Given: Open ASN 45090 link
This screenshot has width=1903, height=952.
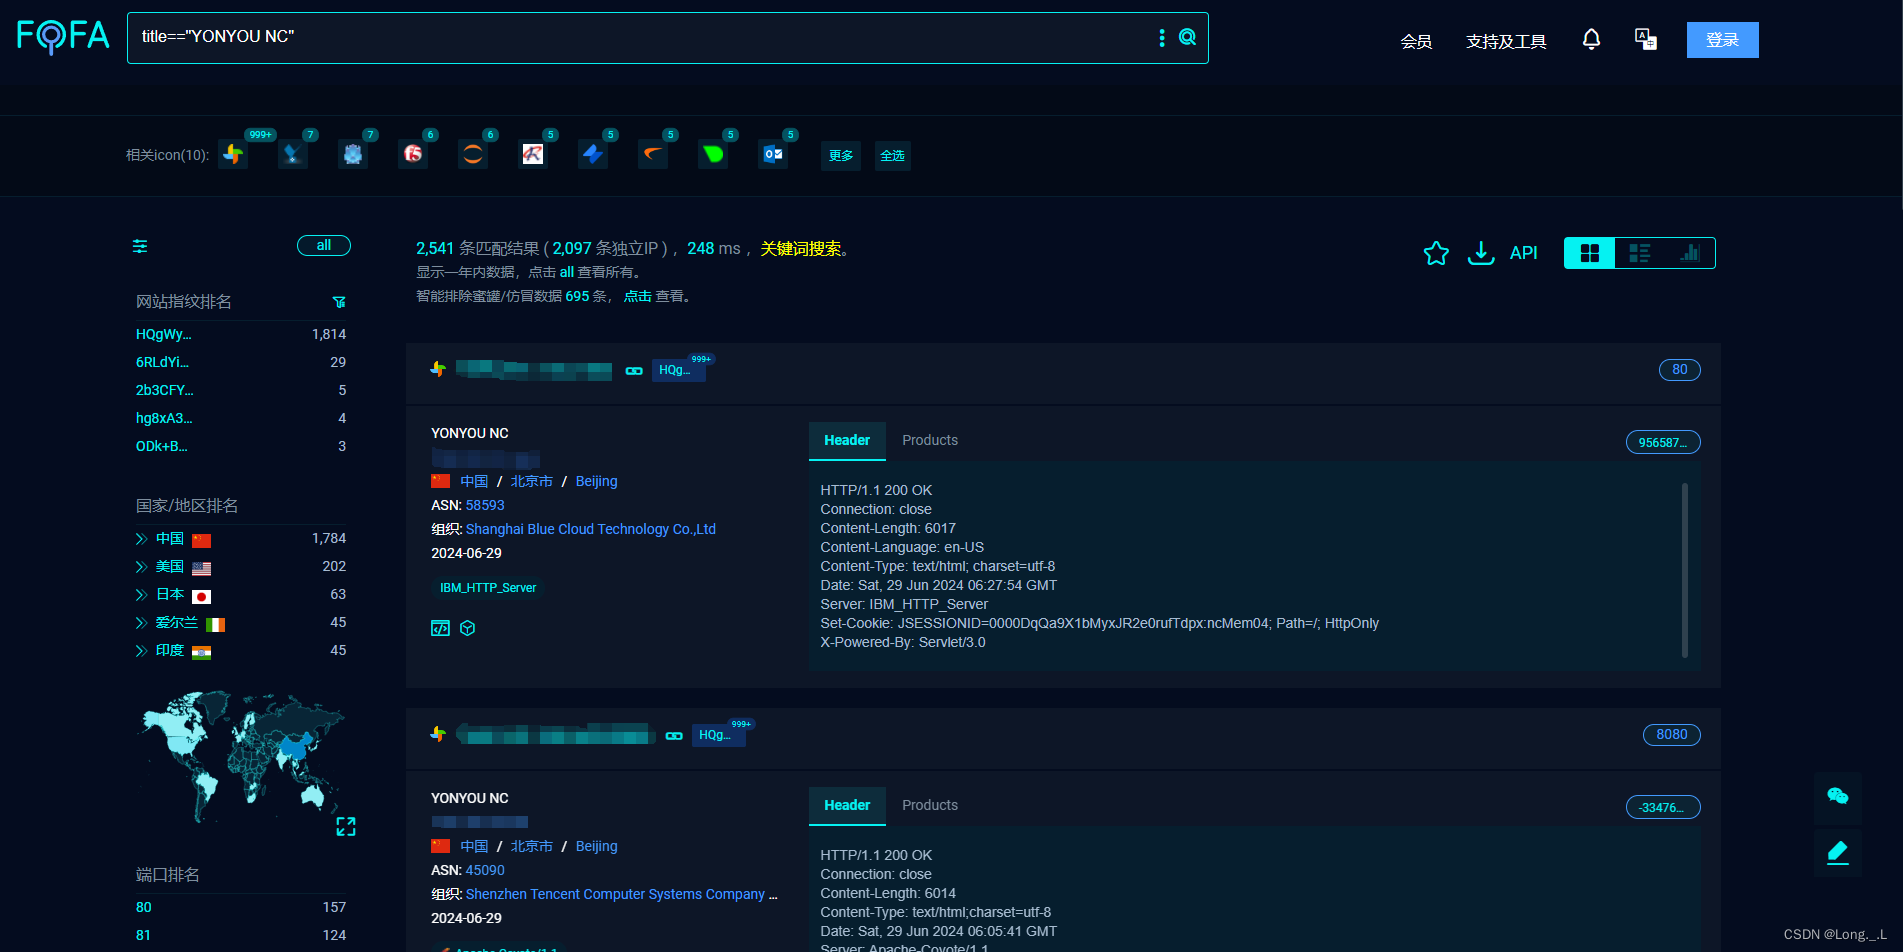Looking at the screenshot, I should click(485, 870).
